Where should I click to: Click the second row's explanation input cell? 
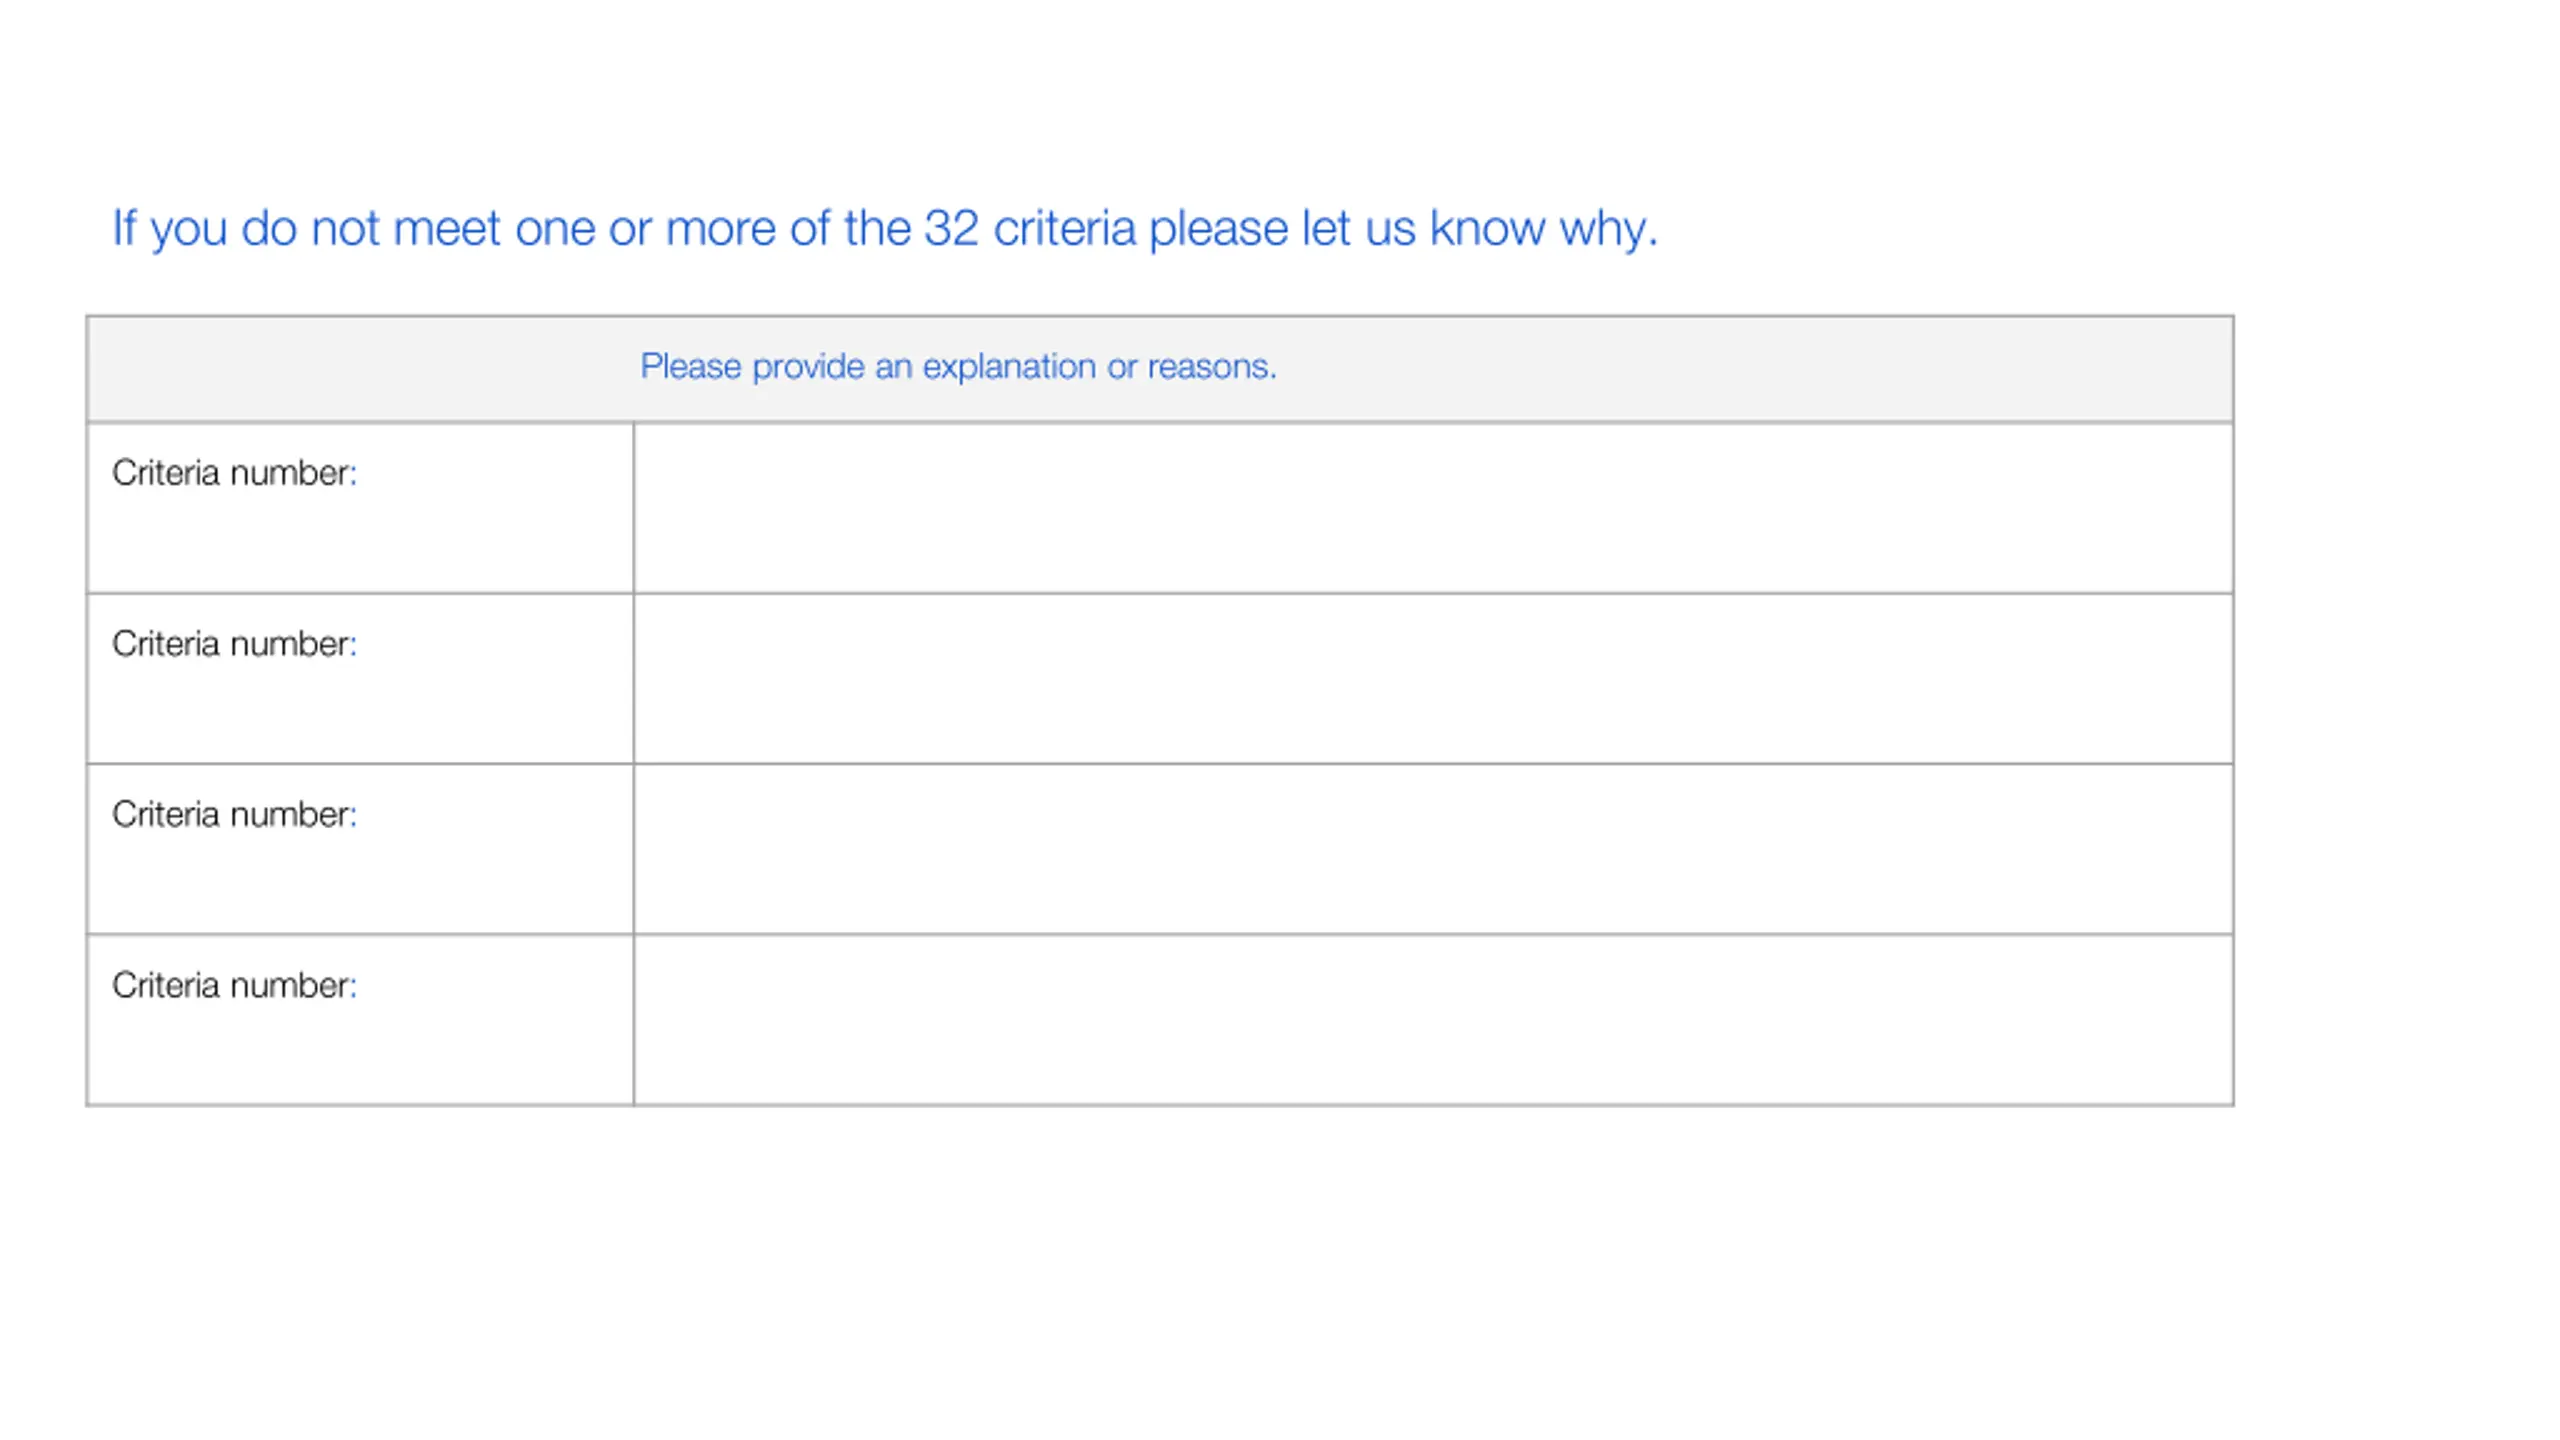[x=1433, y=679]
